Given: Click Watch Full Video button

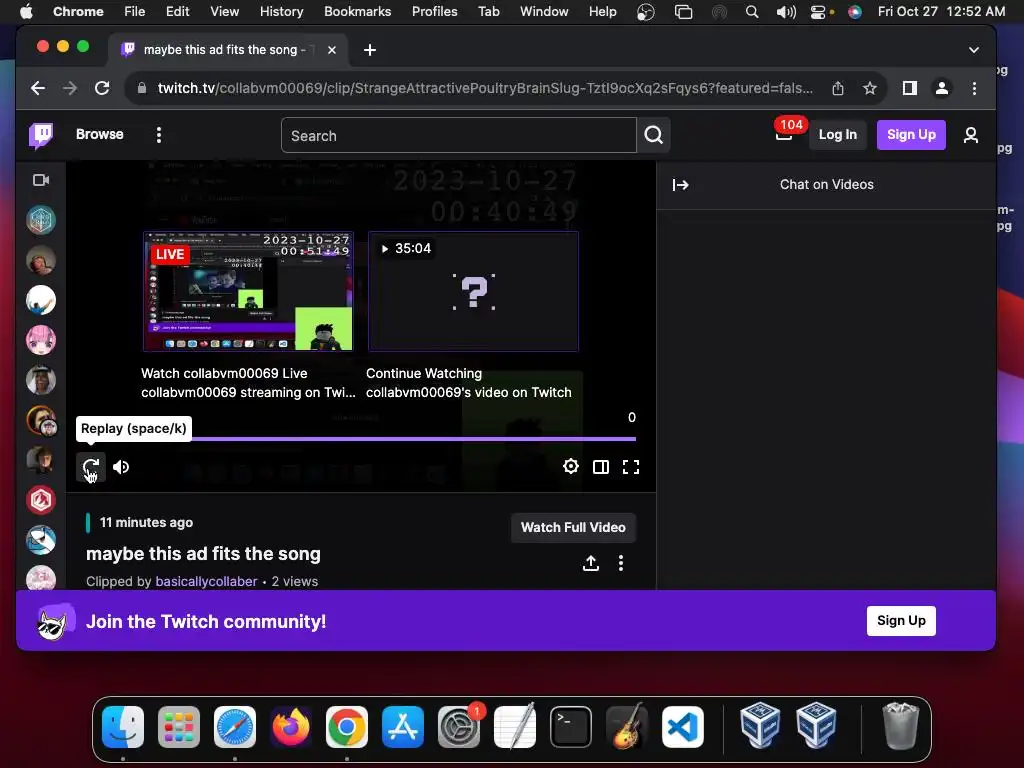Looking at the screenshot, I should coord(573,528).
